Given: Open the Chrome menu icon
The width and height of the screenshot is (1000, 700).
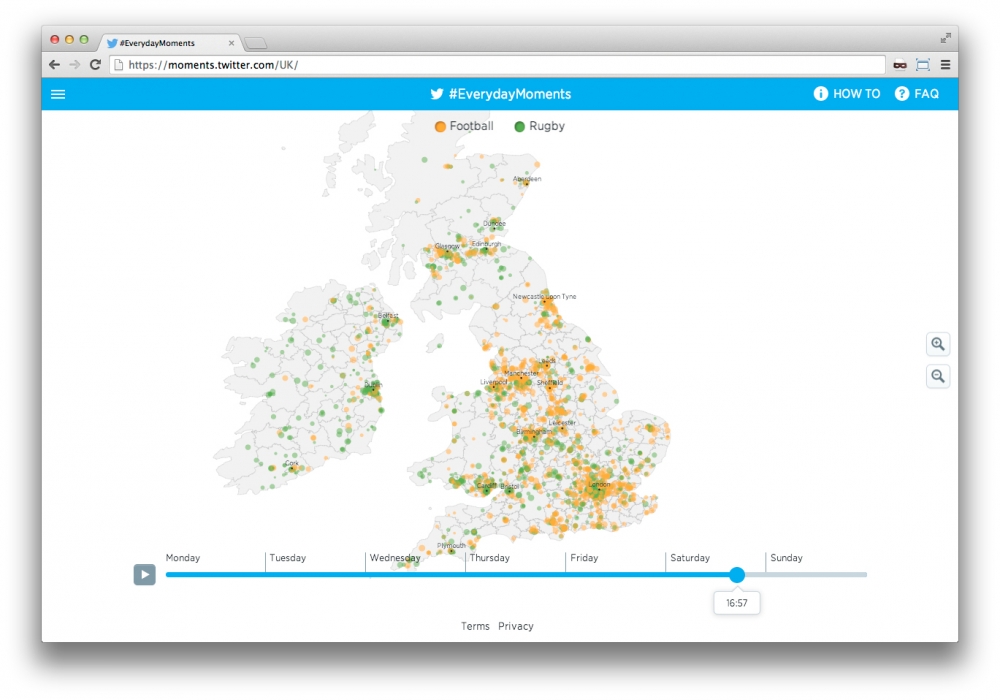Looking at the screenshot, I should coord(945,64).
